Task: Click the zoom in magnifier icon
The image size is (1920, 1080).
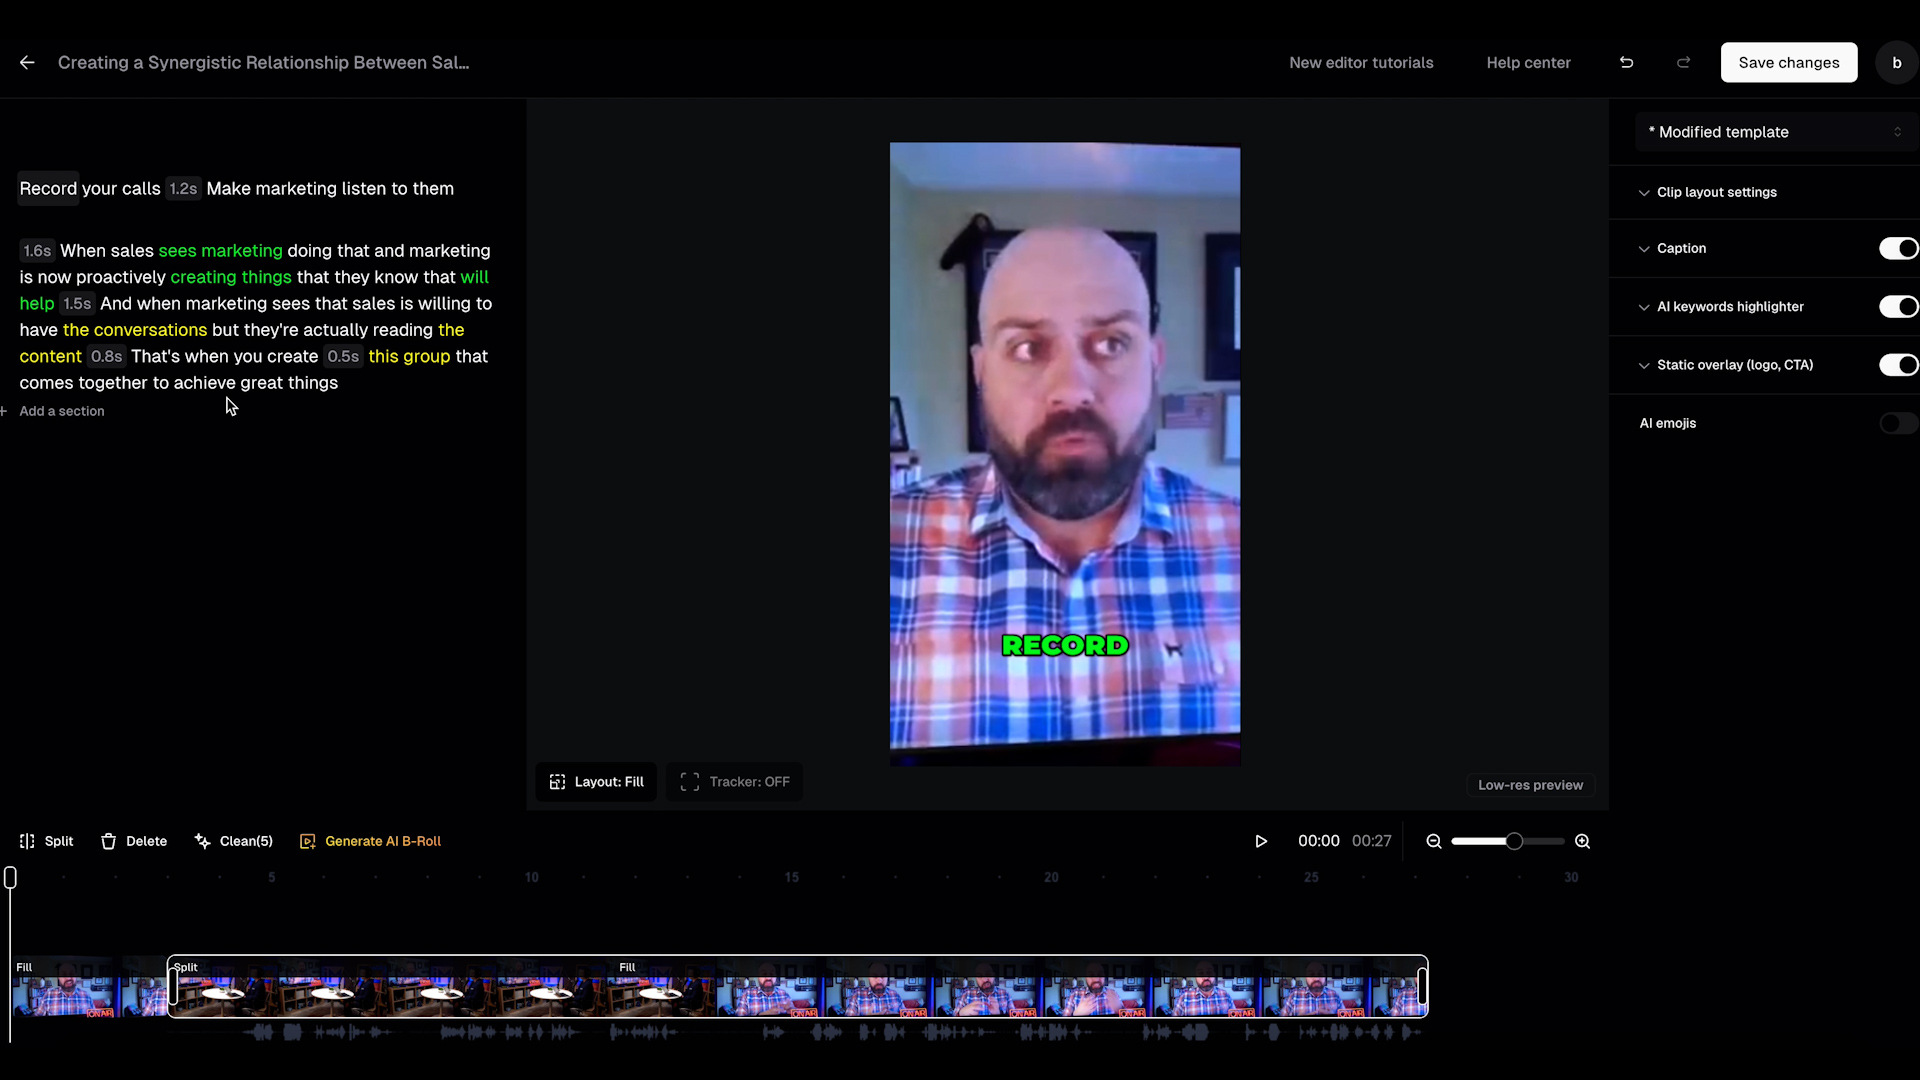Action: point(1582,841)
